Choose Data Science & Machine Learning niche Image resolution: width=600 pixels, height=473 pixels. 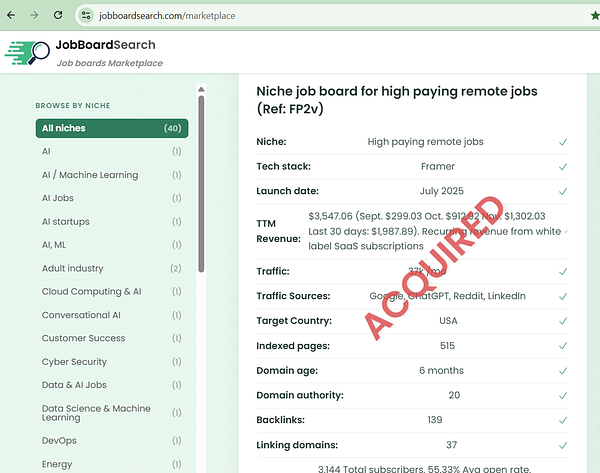112,413
